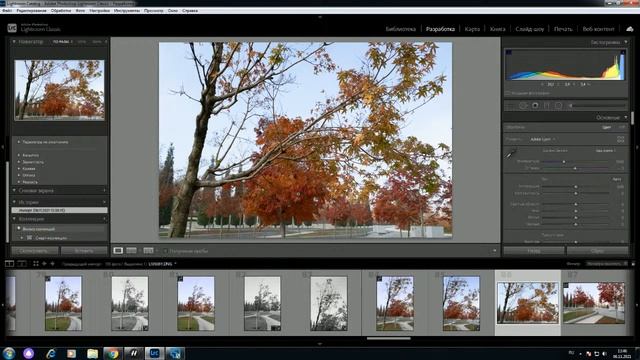Select the Radial Filter tool
This screenshot has width=640, height=360.
tap(558, 105)
